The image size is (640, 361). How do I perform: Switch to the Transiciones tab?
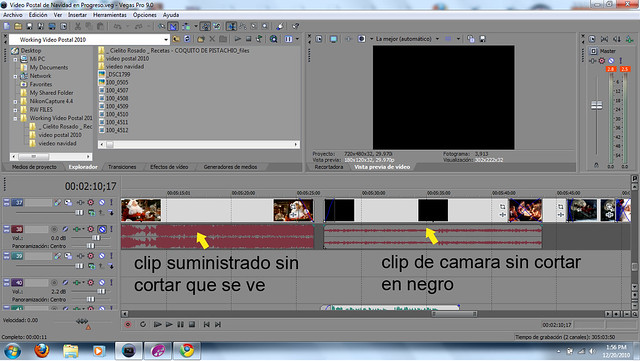122,167
